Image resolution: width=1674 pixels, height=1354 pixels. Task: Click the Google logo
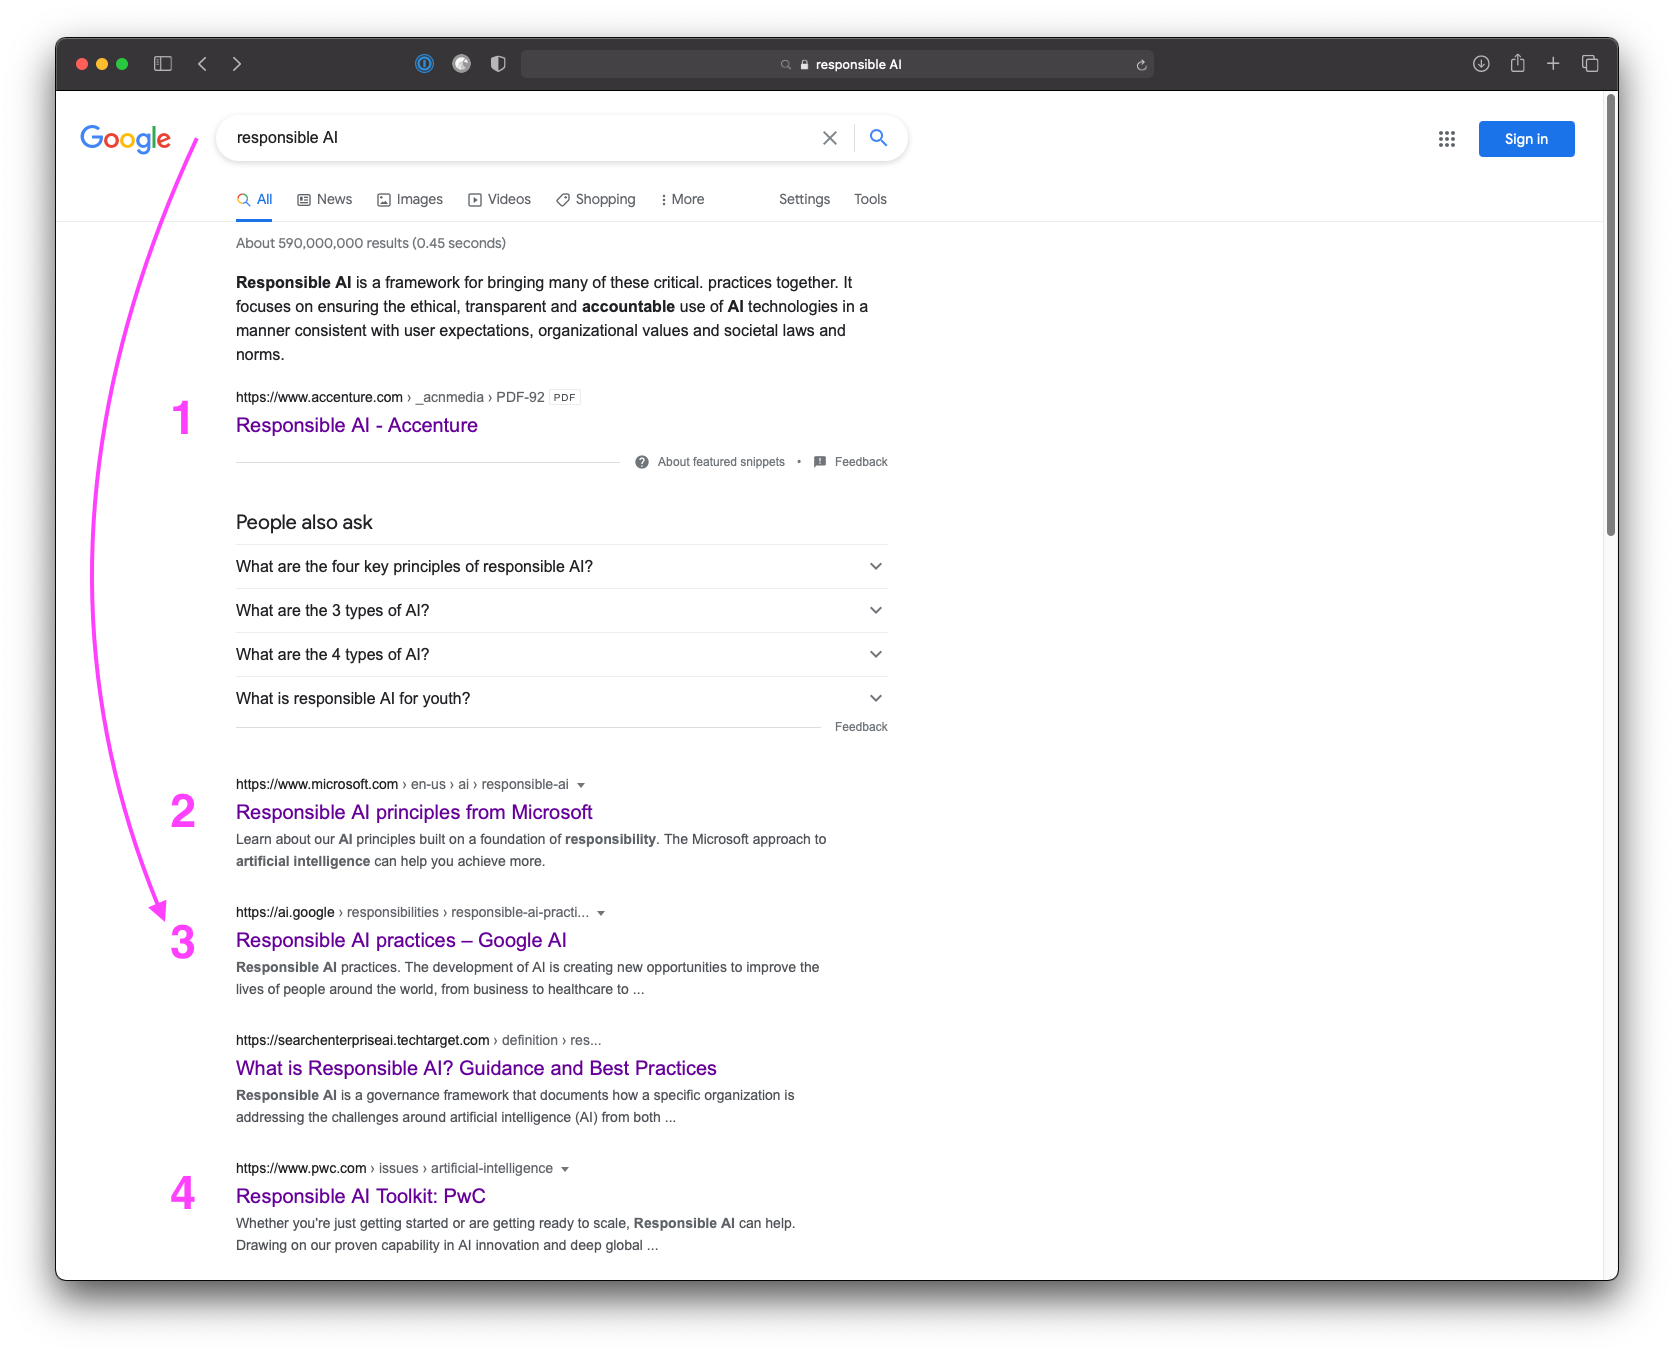pyautogui.click(x=126, y=139)
